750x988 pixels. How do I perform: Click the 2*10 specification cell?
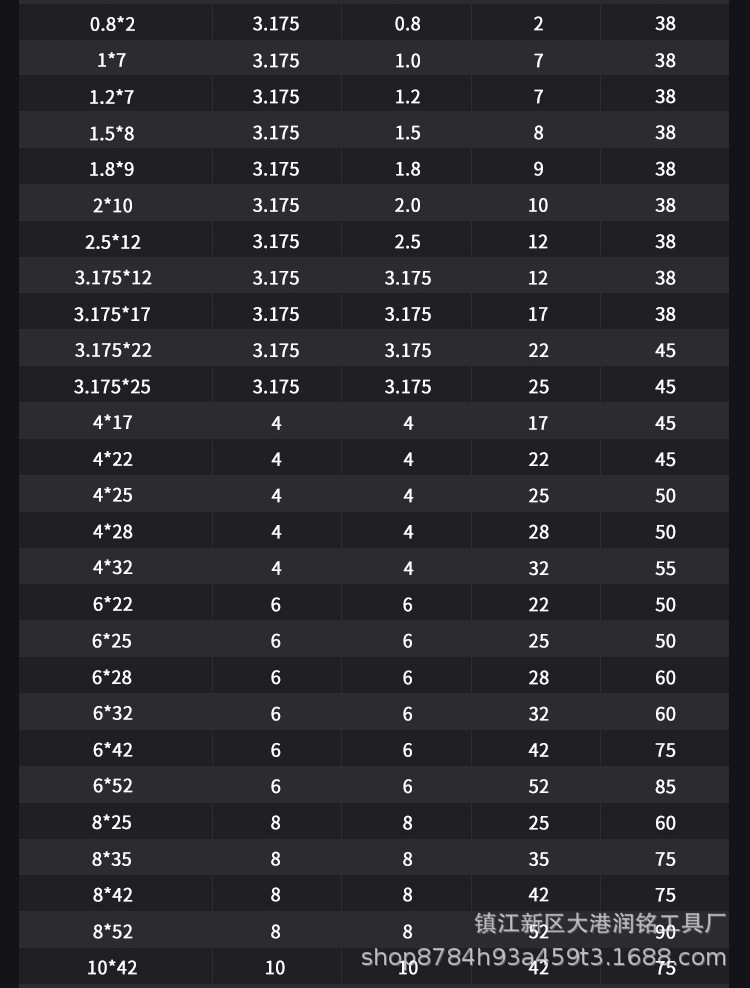coord(112,206)
